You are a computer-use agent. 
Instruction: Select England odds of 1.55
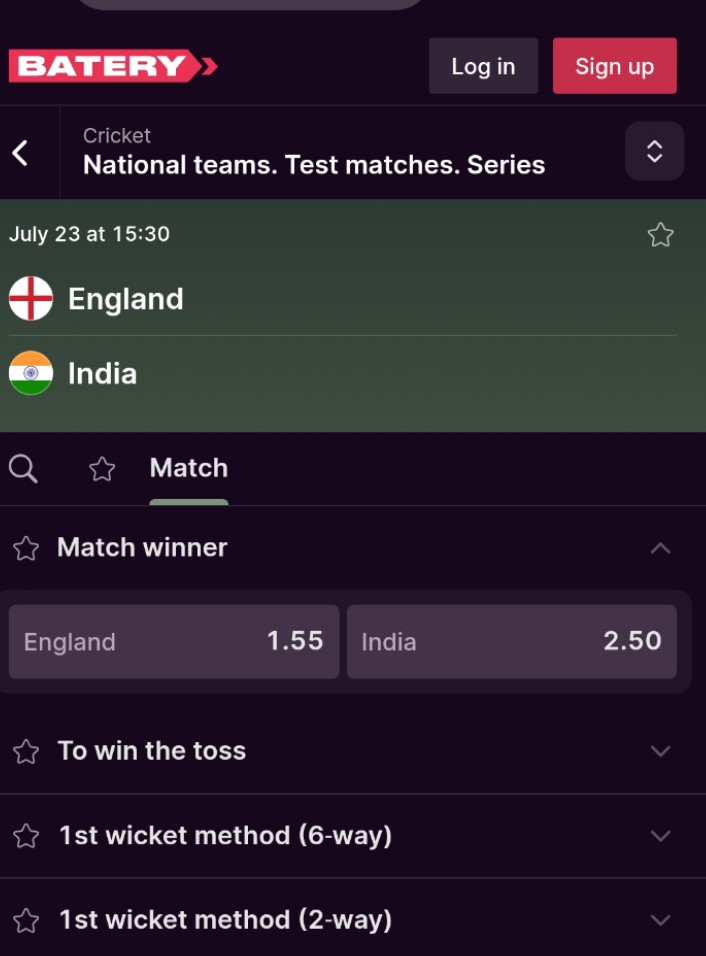coord(173,642)
